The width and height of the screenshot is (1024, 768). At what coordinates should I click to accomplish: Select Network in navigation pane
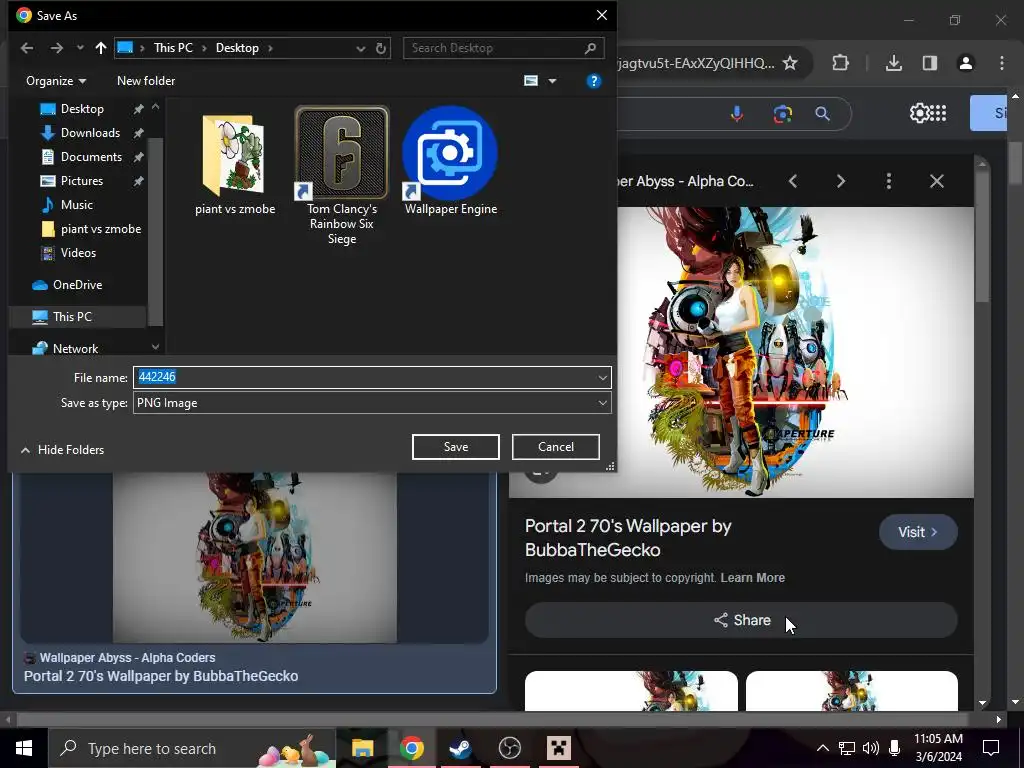click(74, 349)
